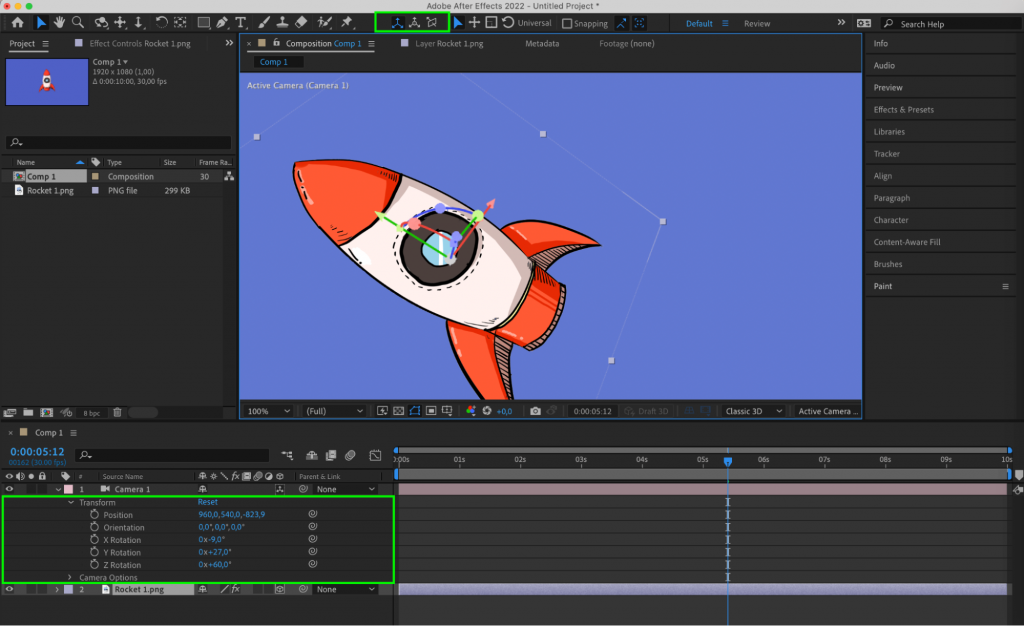Toggle visibility of the Camera 1 layer

click(8, 489)
